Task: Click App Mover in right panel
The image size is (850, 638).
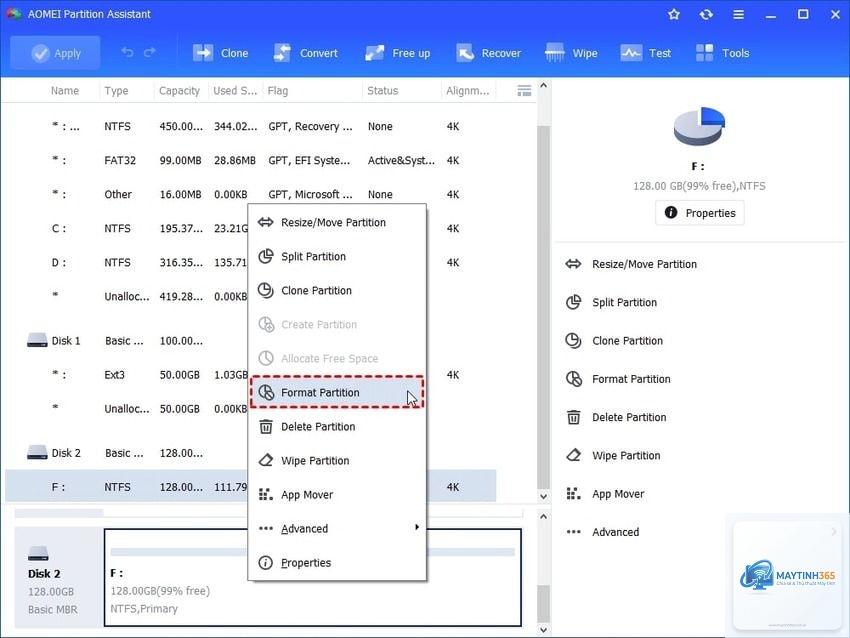Action: (x=605, y=494)
